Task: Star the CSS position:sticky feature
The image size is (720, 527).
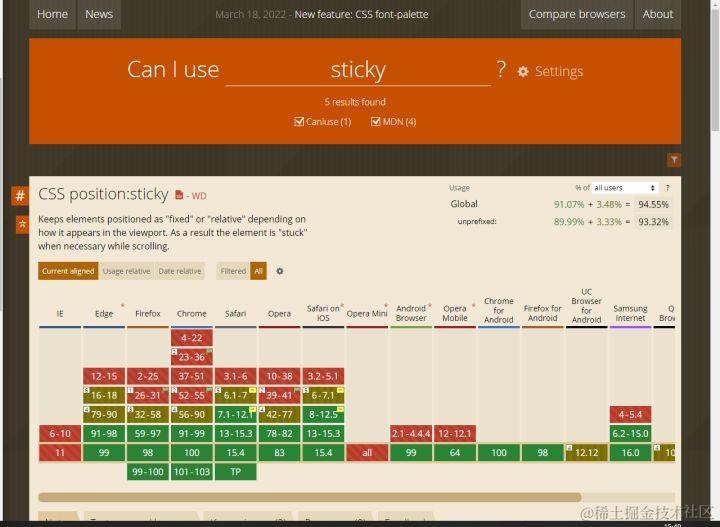Action: point(22,224)
